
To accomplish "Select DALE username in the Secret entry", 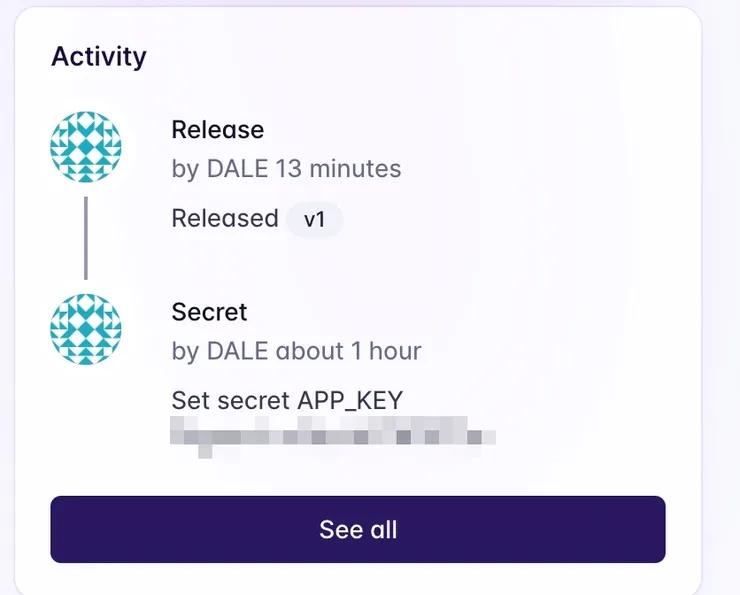I will click(x=237, y=351).
